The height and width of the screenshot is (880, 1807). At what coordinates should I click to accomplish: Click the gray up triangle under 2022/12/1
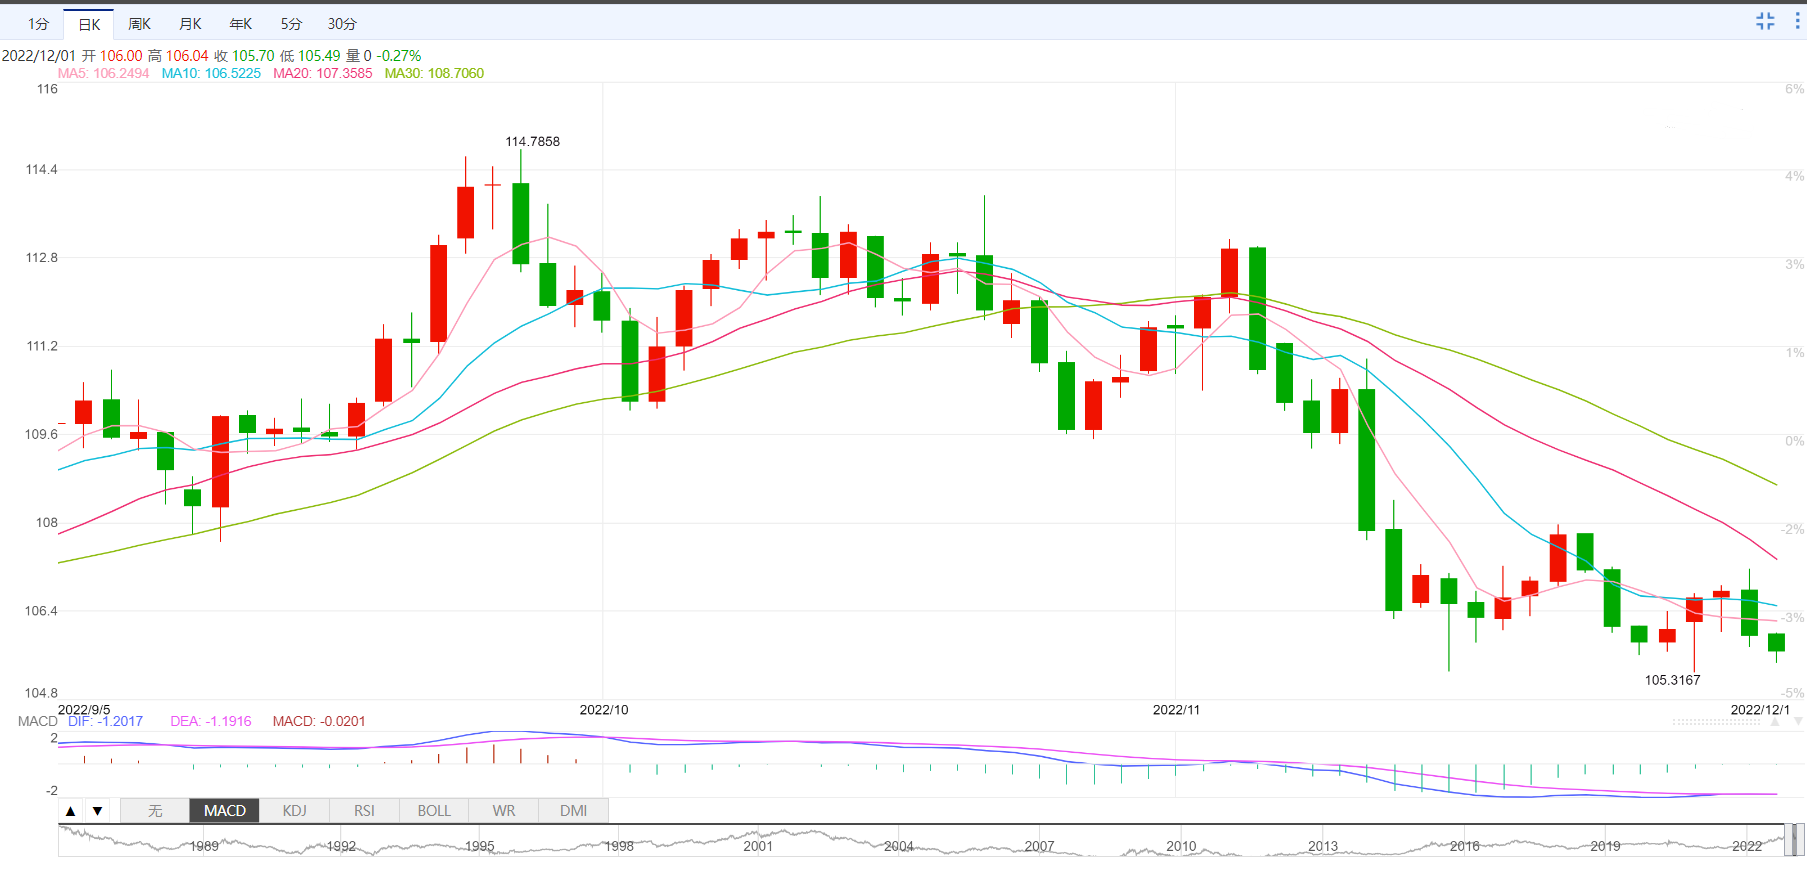click(x=1775, y=721)
